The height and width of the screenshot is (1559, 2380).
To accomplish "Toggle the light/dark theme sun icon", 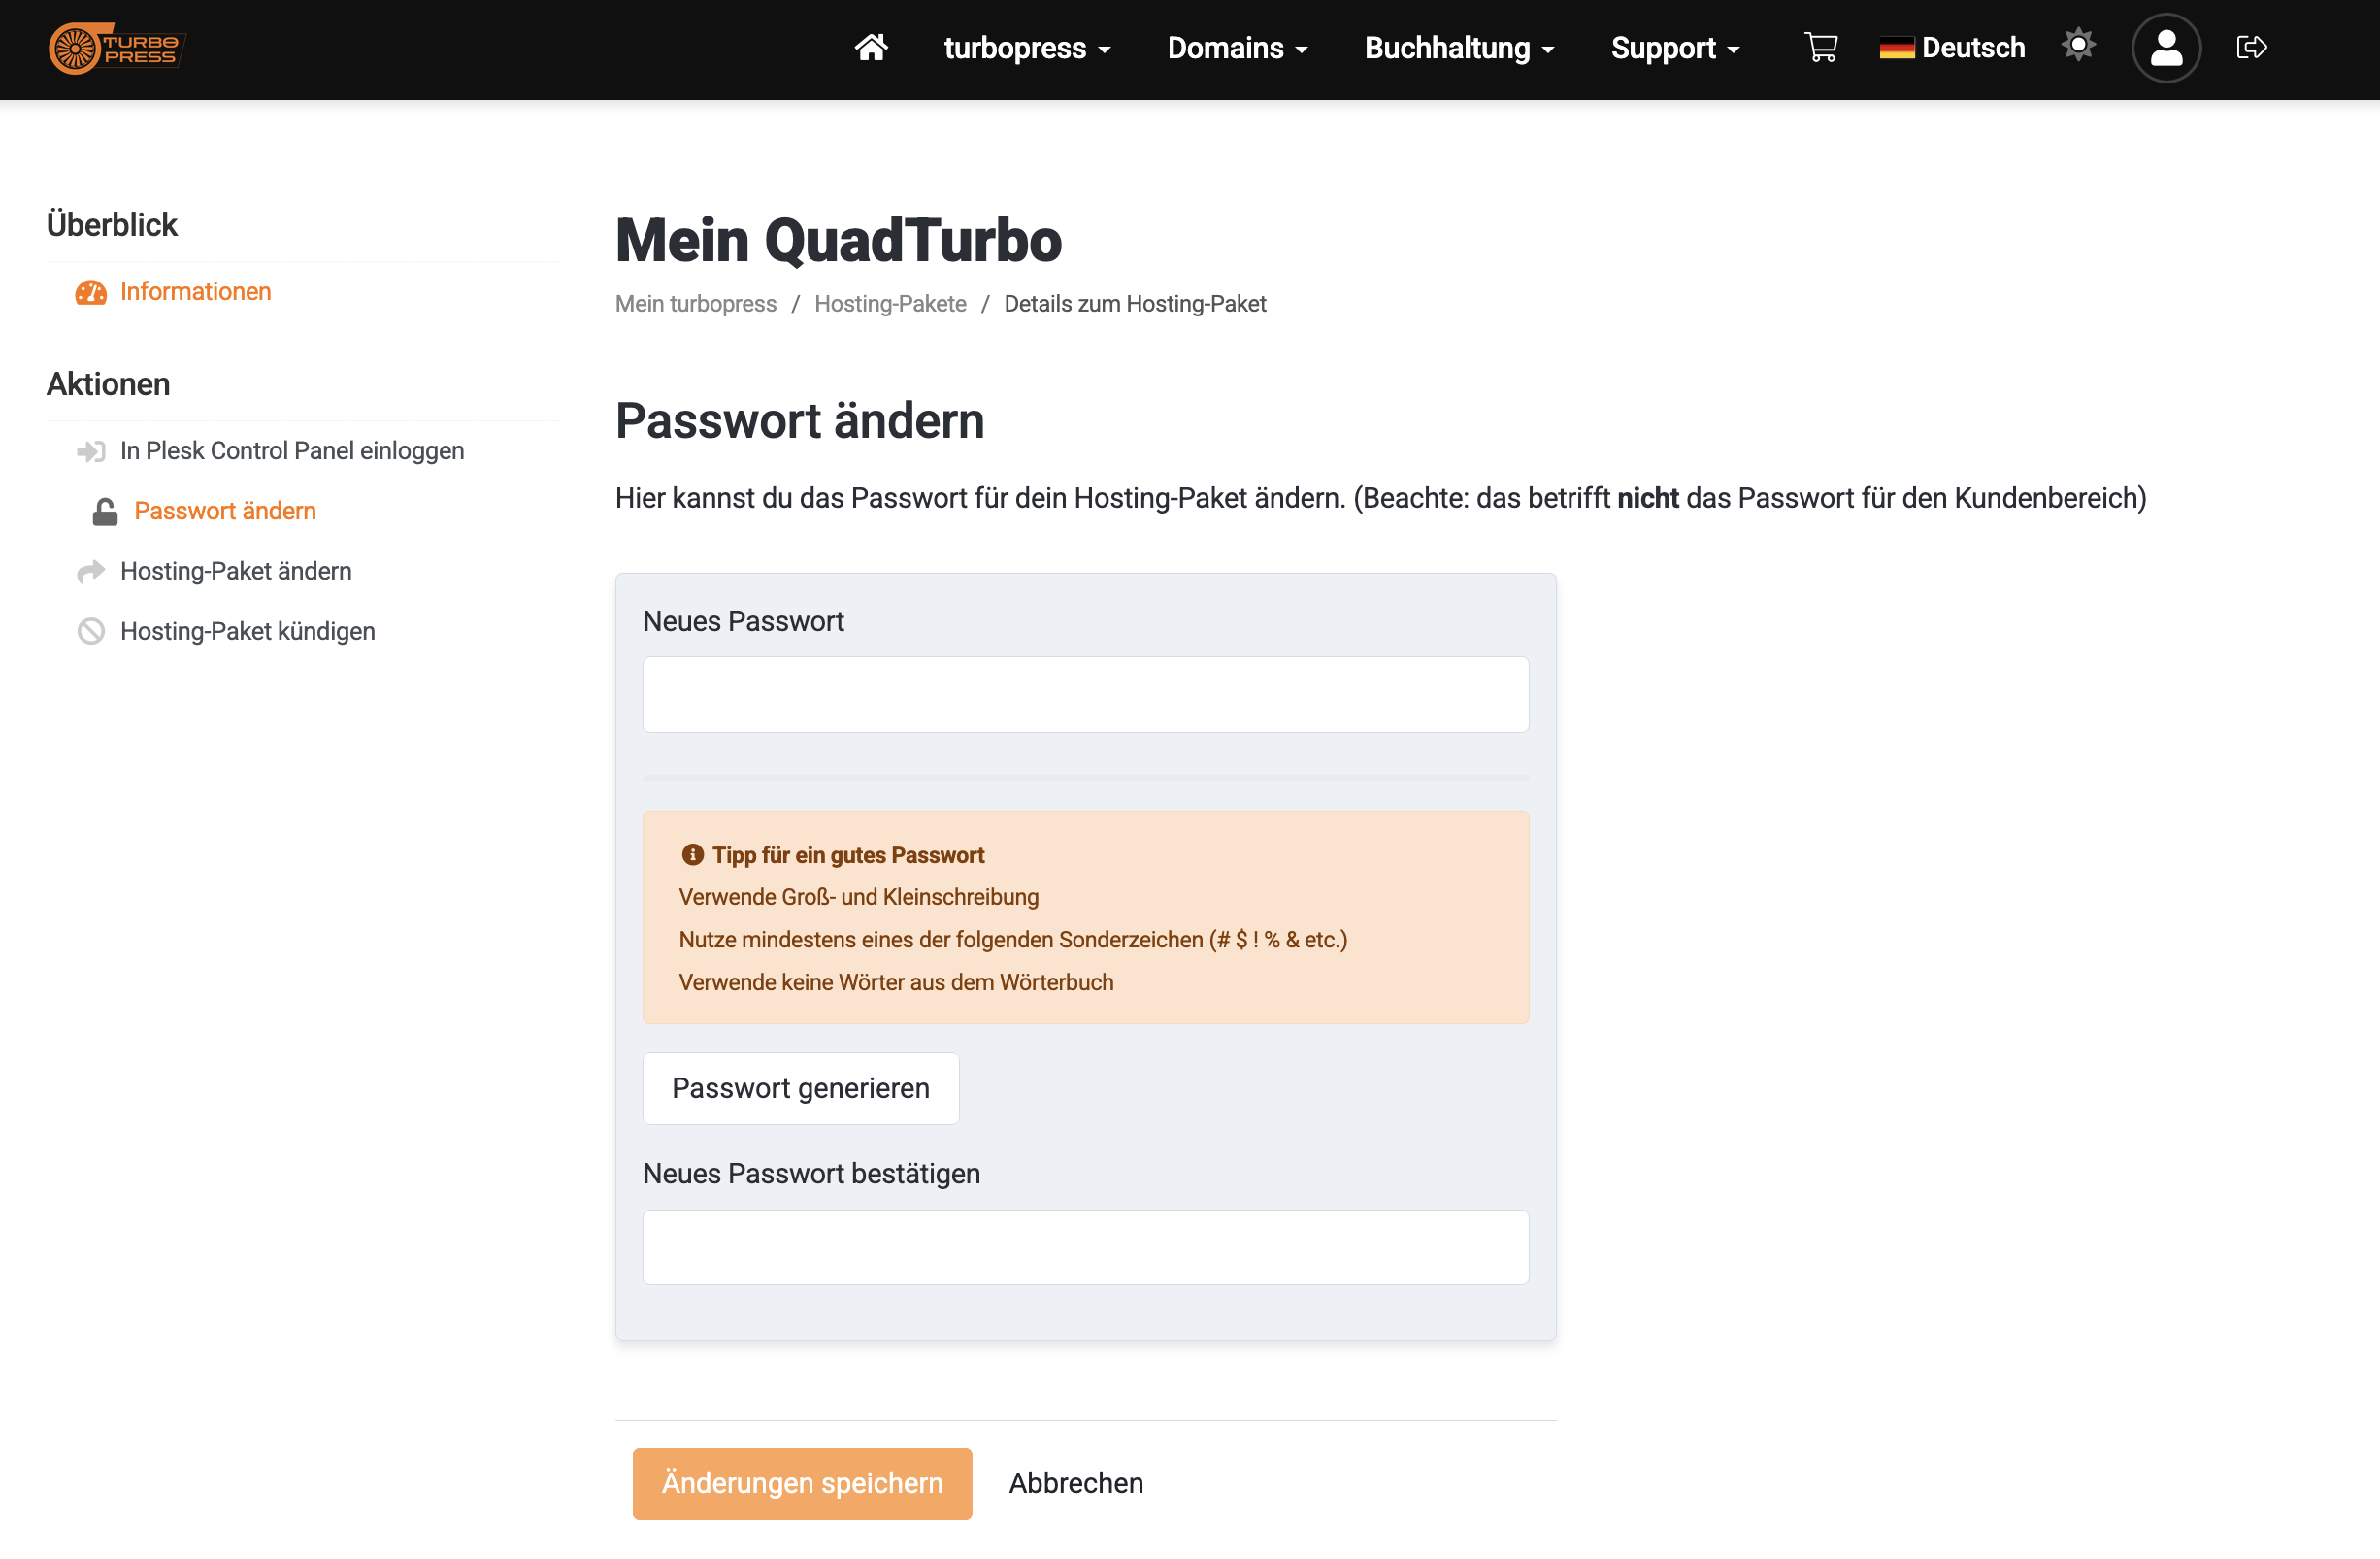I will [x=2078, y=45].
